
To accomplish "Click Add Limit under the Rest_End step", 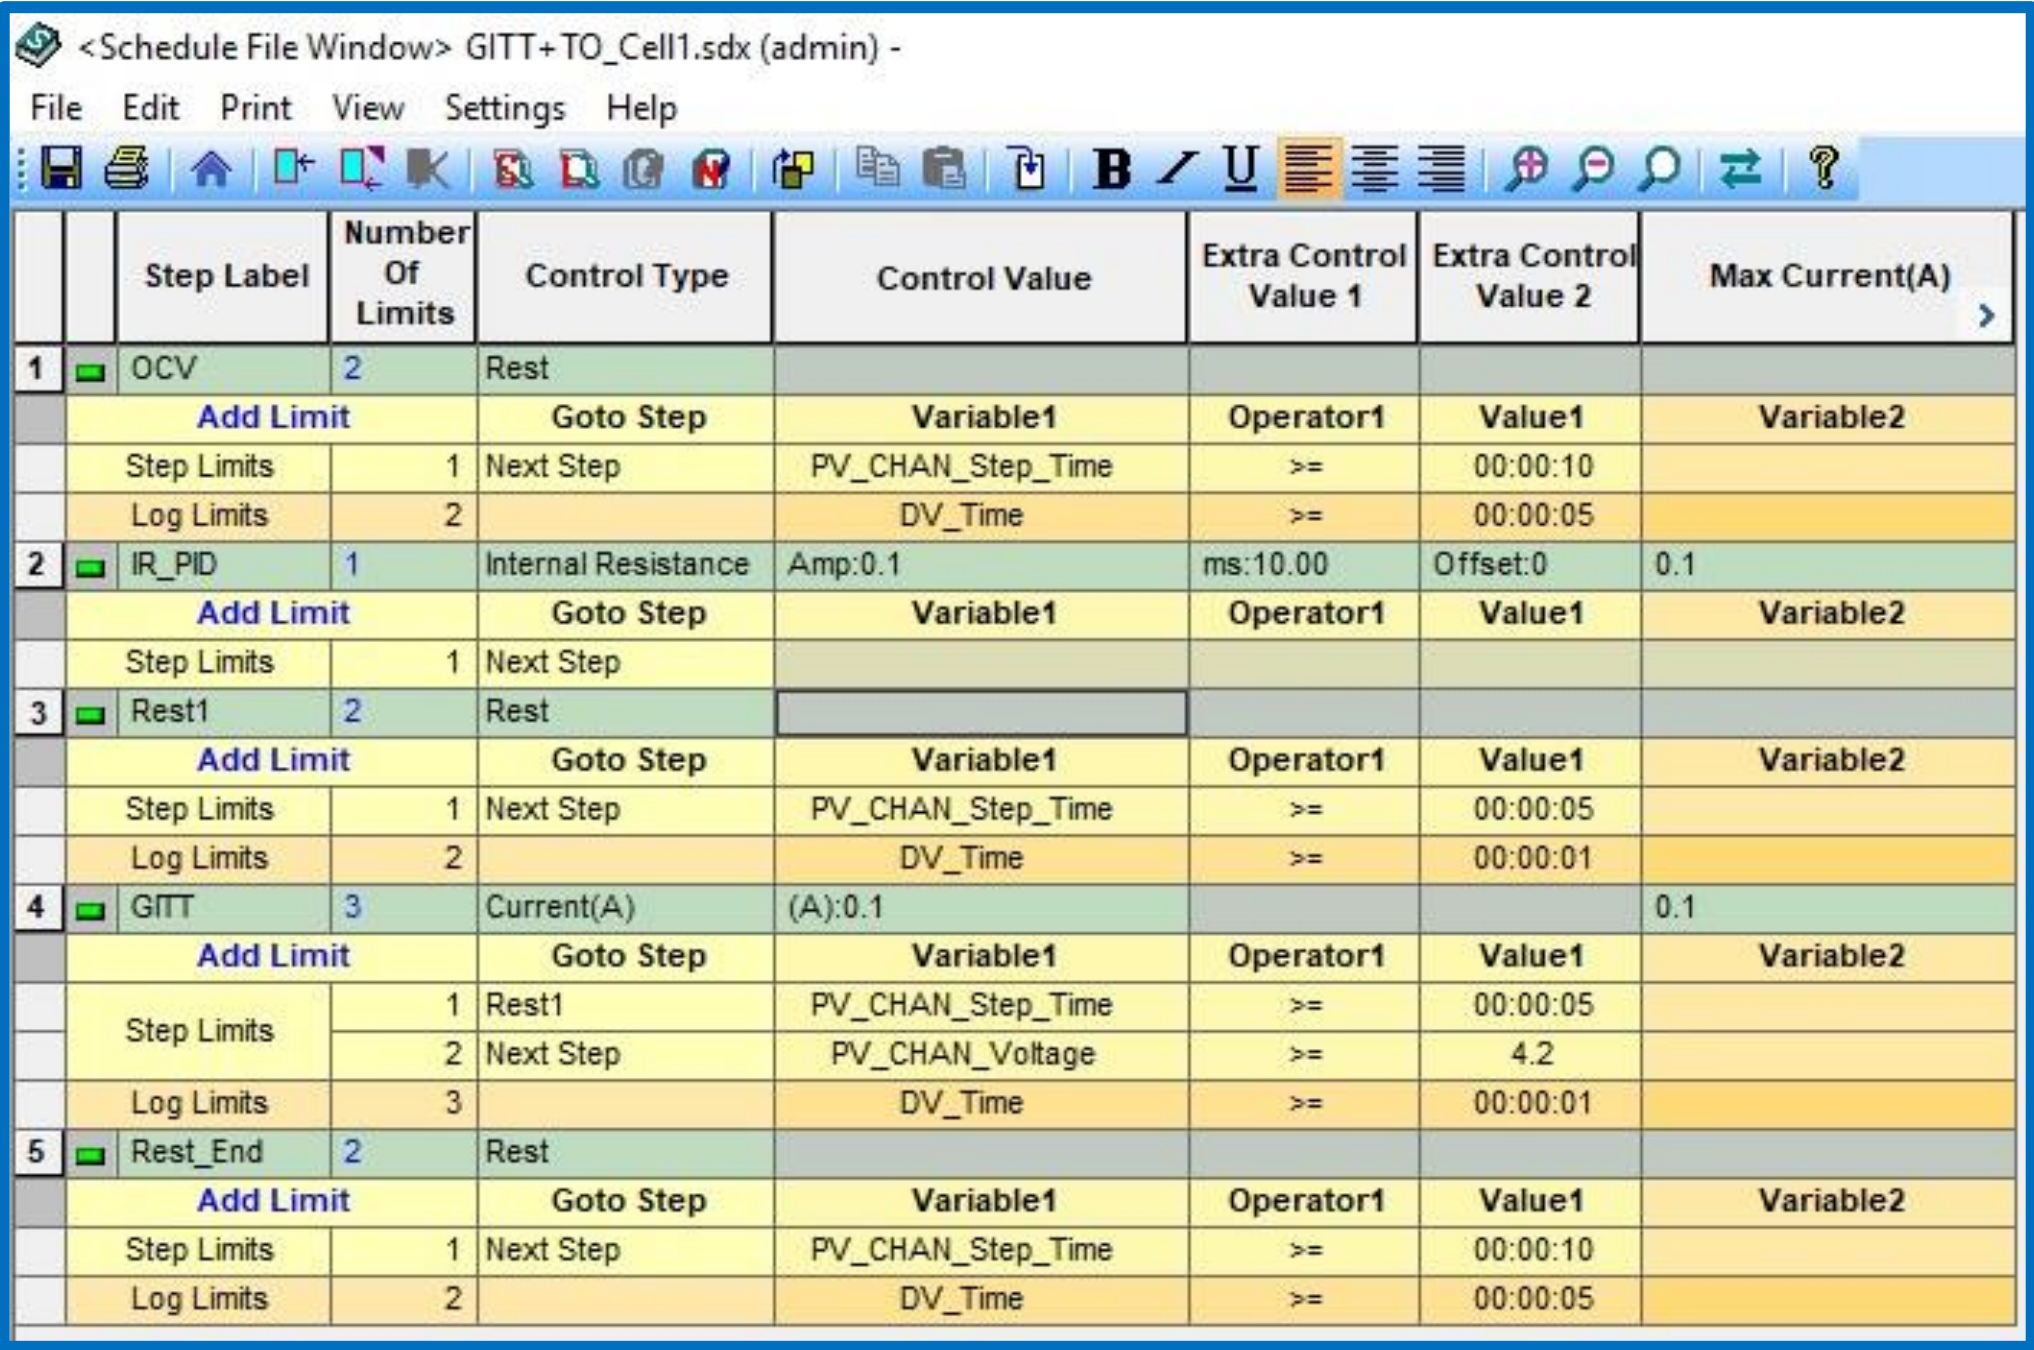I will [x=273, y=1201].
